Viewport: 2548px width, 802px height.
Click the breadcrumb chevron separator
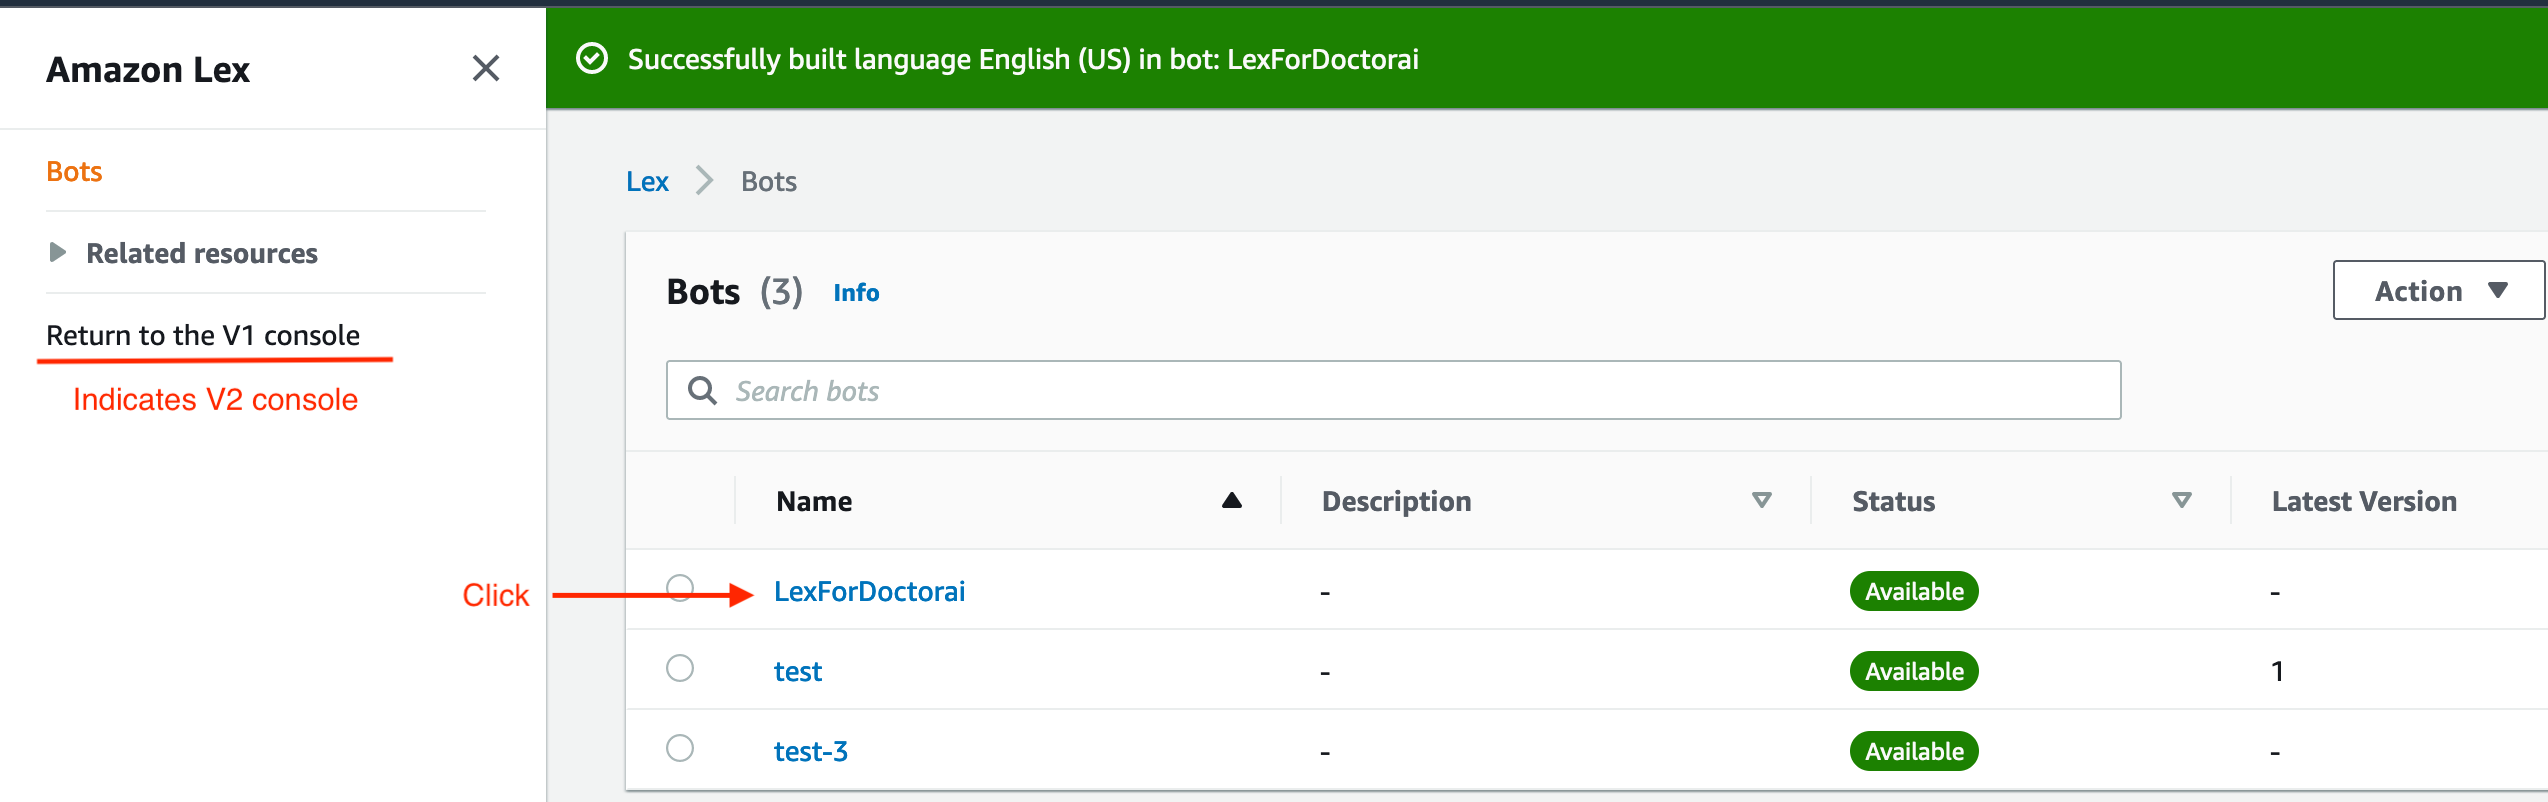click(x=705, y=181)
